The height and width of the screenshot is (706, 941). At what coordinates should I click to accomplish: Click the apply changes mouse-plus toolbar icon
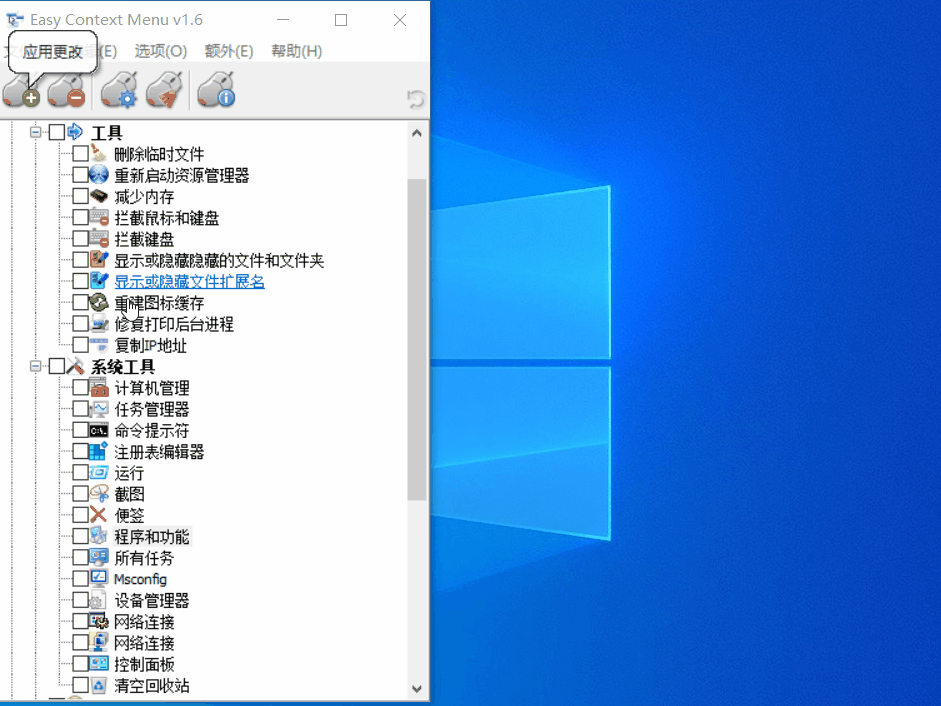(22, 91)
